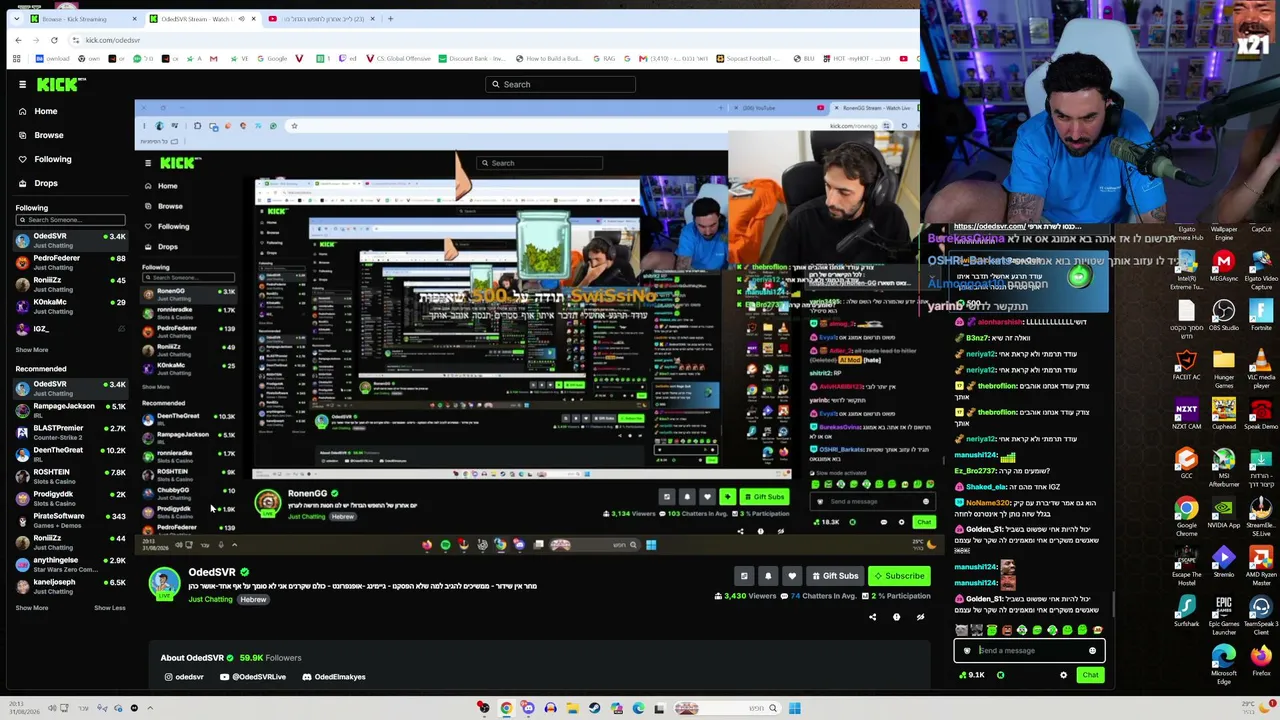This screenshot has height=720, width=1280.
Task: Open kaneljoseph in the Recommended list
Action: pos(70,586)
